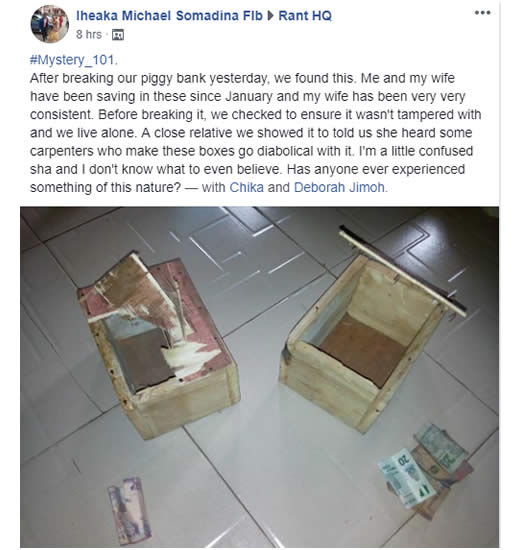
Task: Open tagged friend Chika's profile
Action: tap(246, 187)
